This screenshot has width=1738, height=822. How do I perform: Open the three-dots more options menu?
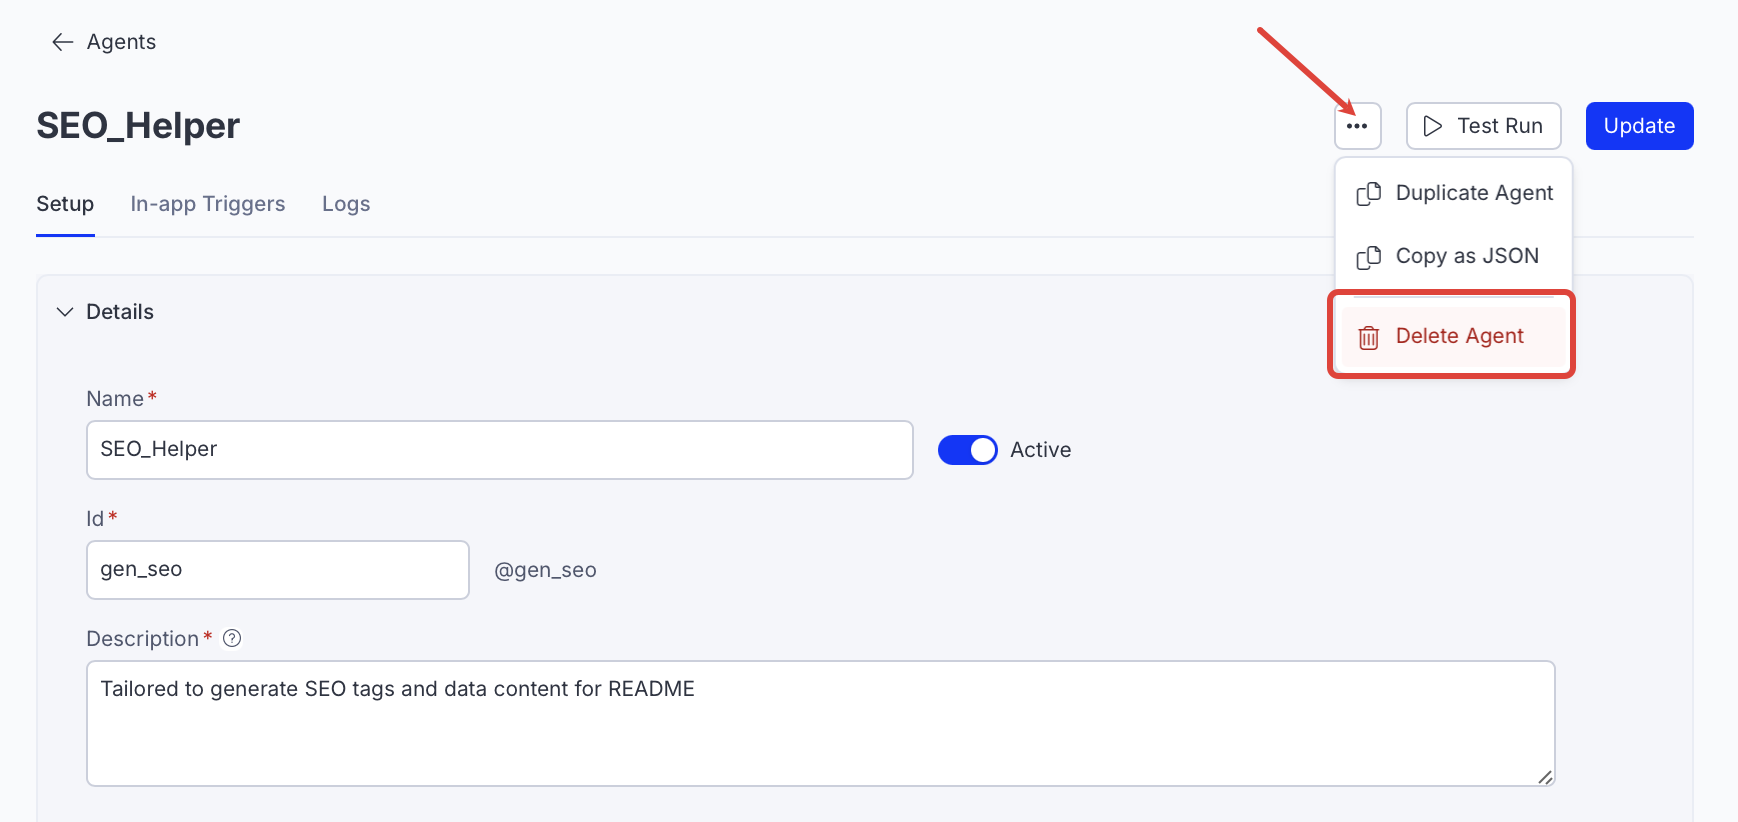point(1357,126)
